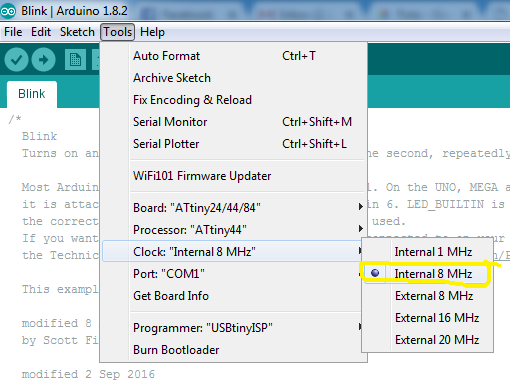Viewport: 510px width, 380px height.
Task: Click the Upload arrow icon
Action: coord(43,59)
